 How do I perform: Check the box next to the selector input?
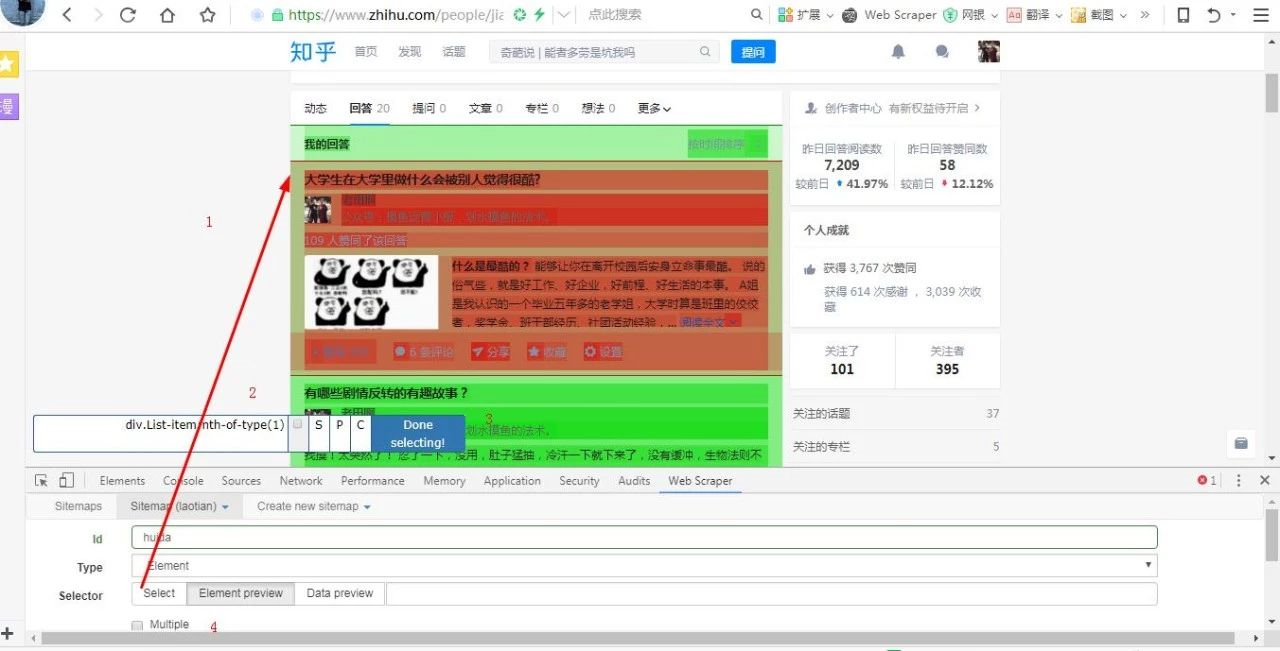[x=298, y=425]
